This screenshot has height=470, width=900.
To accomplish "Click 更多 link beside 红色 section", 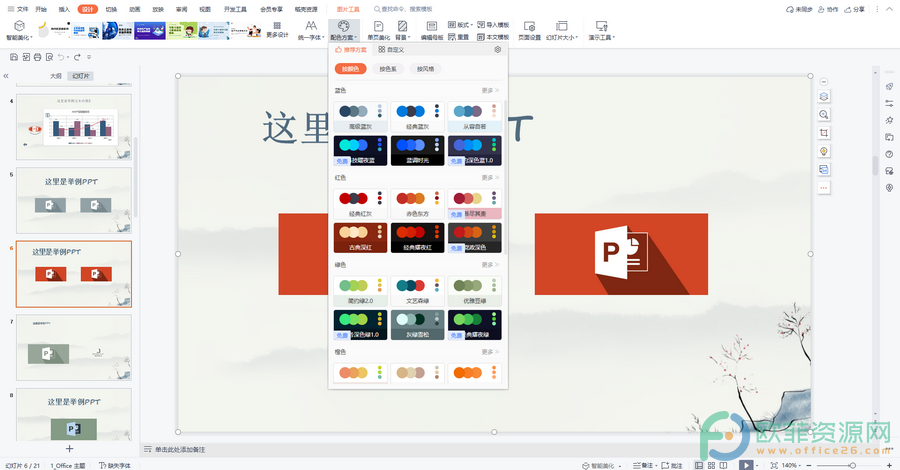I will pyautogui.click(x=490, y=178).
